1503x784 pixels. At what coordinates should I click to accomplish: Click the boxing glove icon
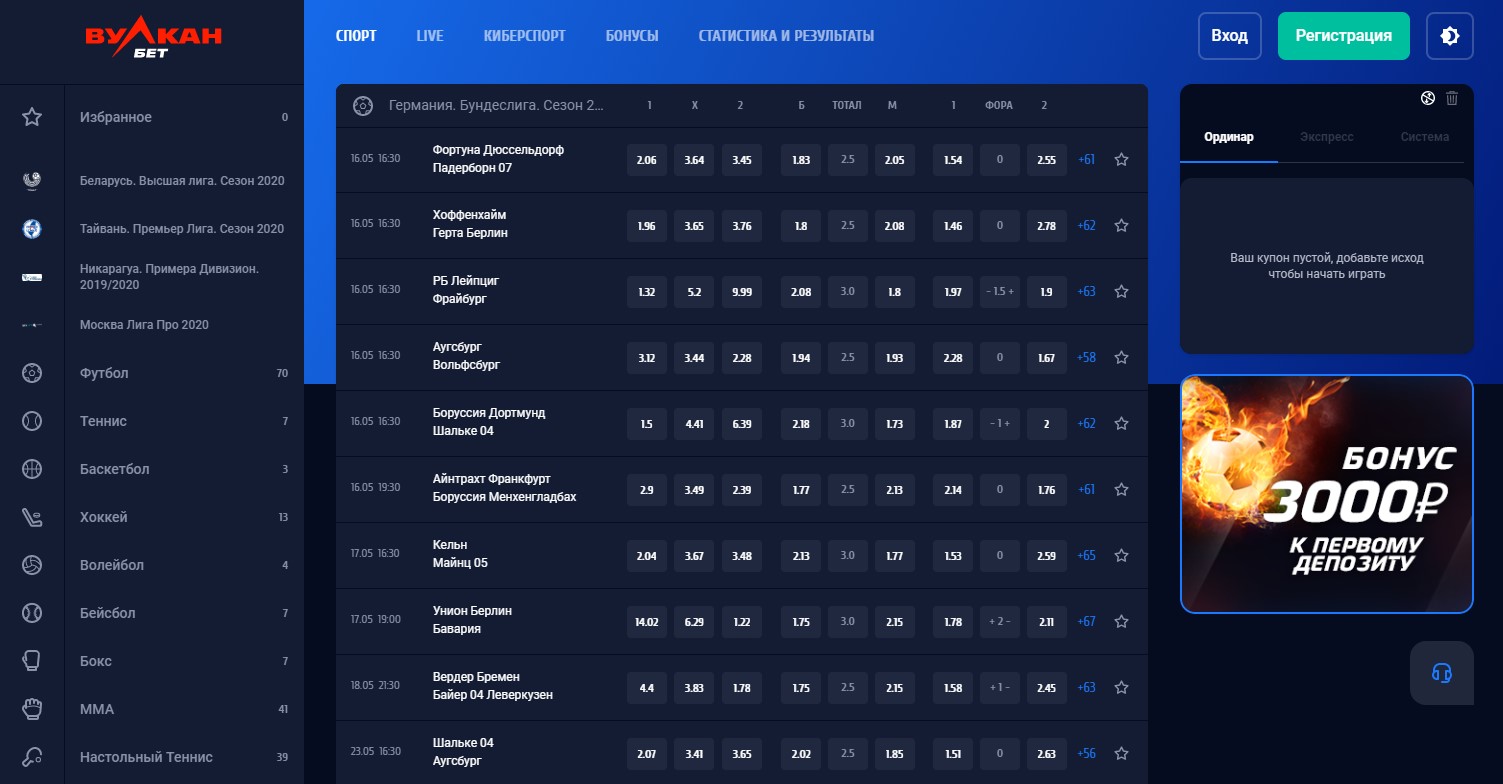[32, 661]
